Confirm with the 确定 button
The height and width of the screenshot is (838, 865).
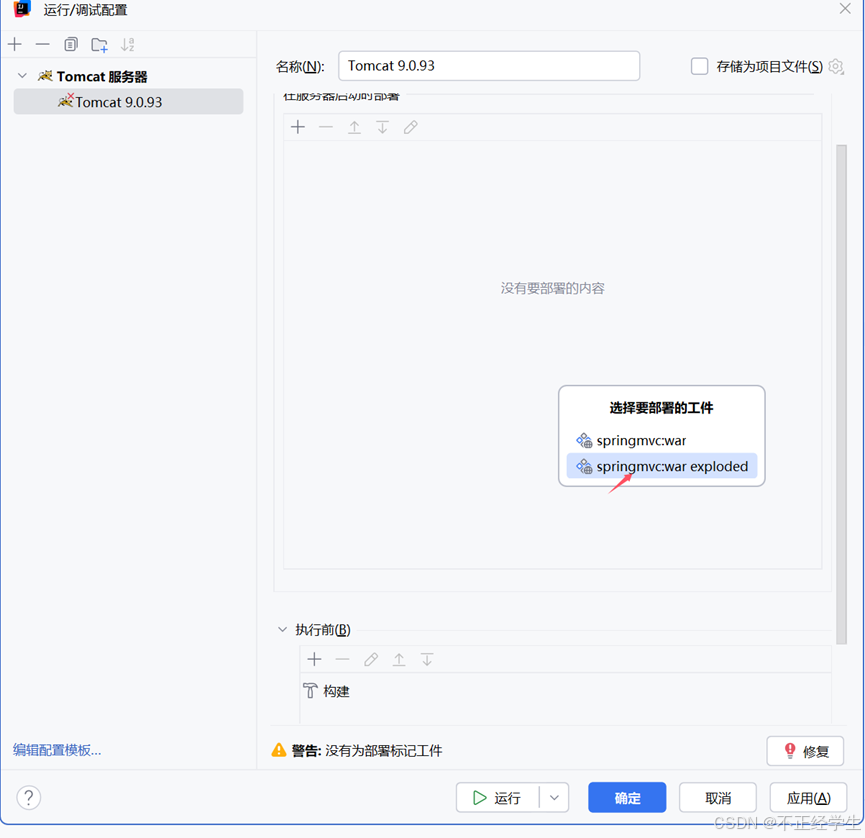click(627, 798)
